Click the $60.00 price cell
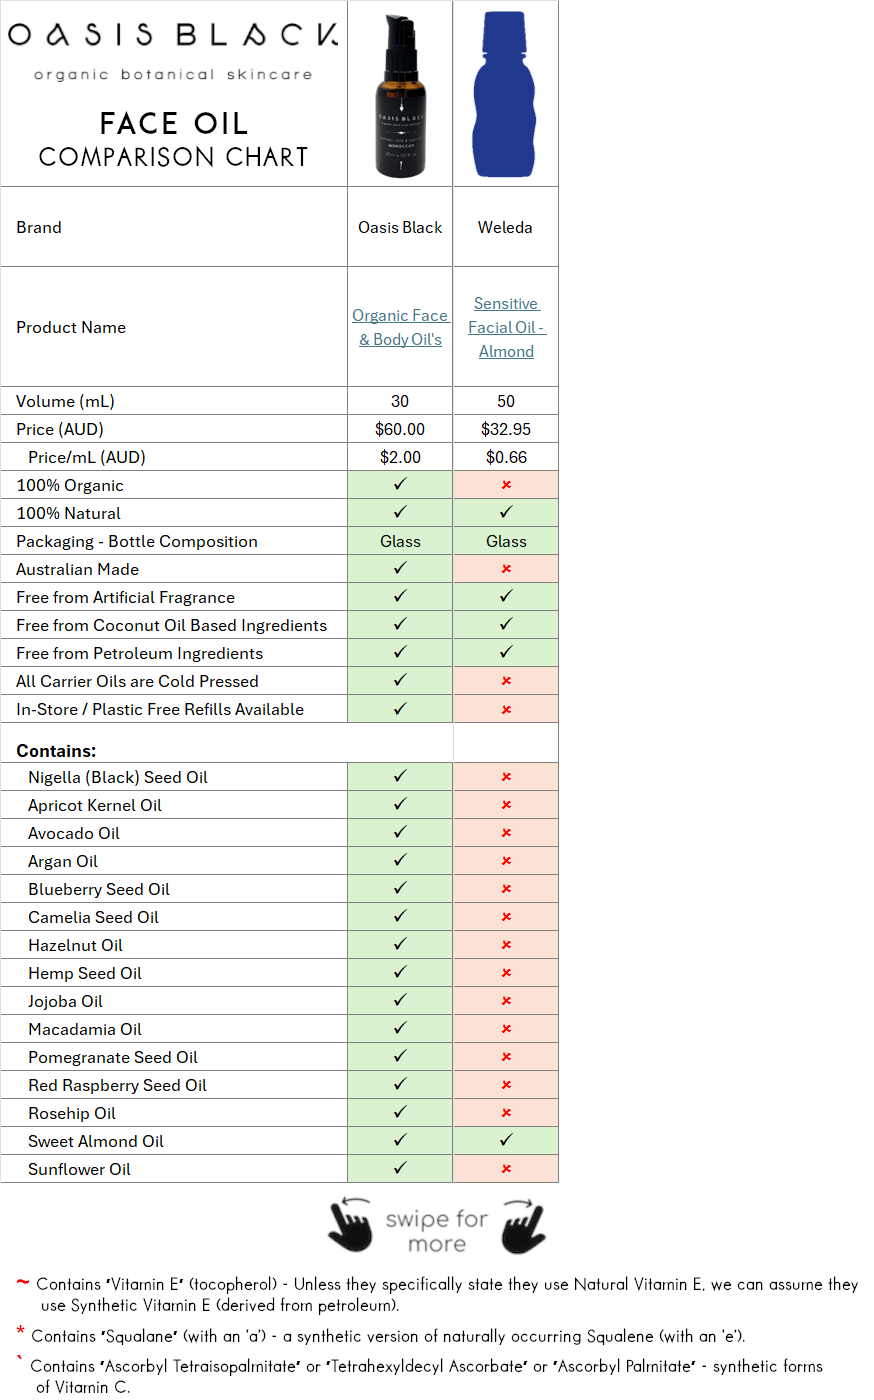This screenshot has height=1400, width=874. click(x=400, y=429)
